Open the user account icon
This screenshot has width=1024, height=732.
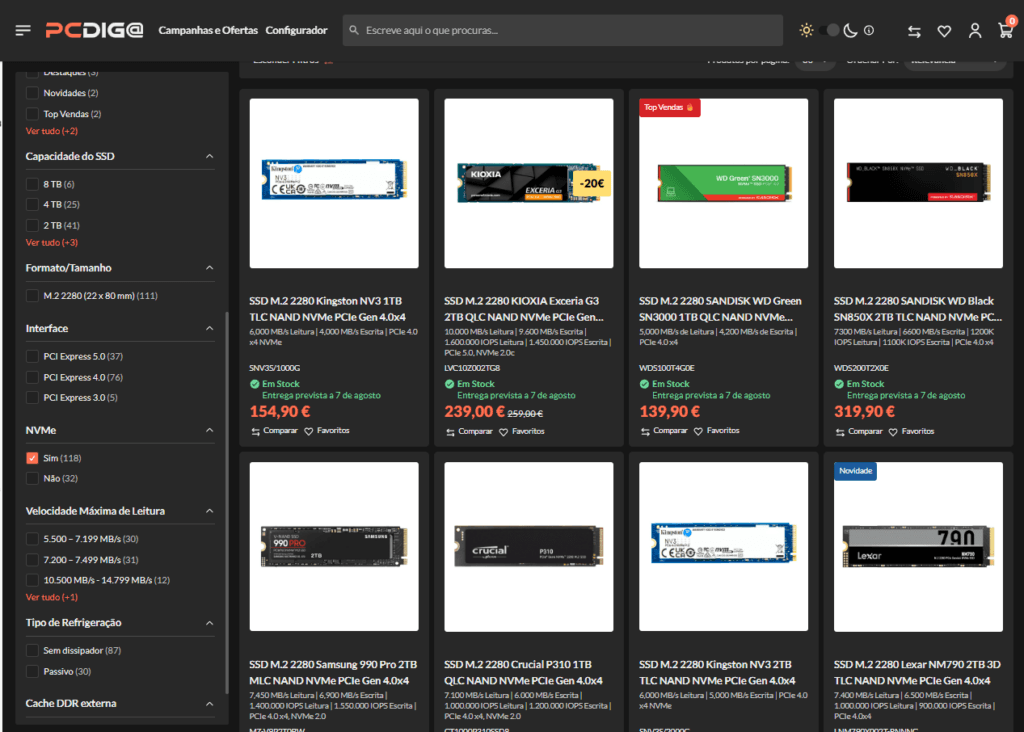(x=975, y=31)
